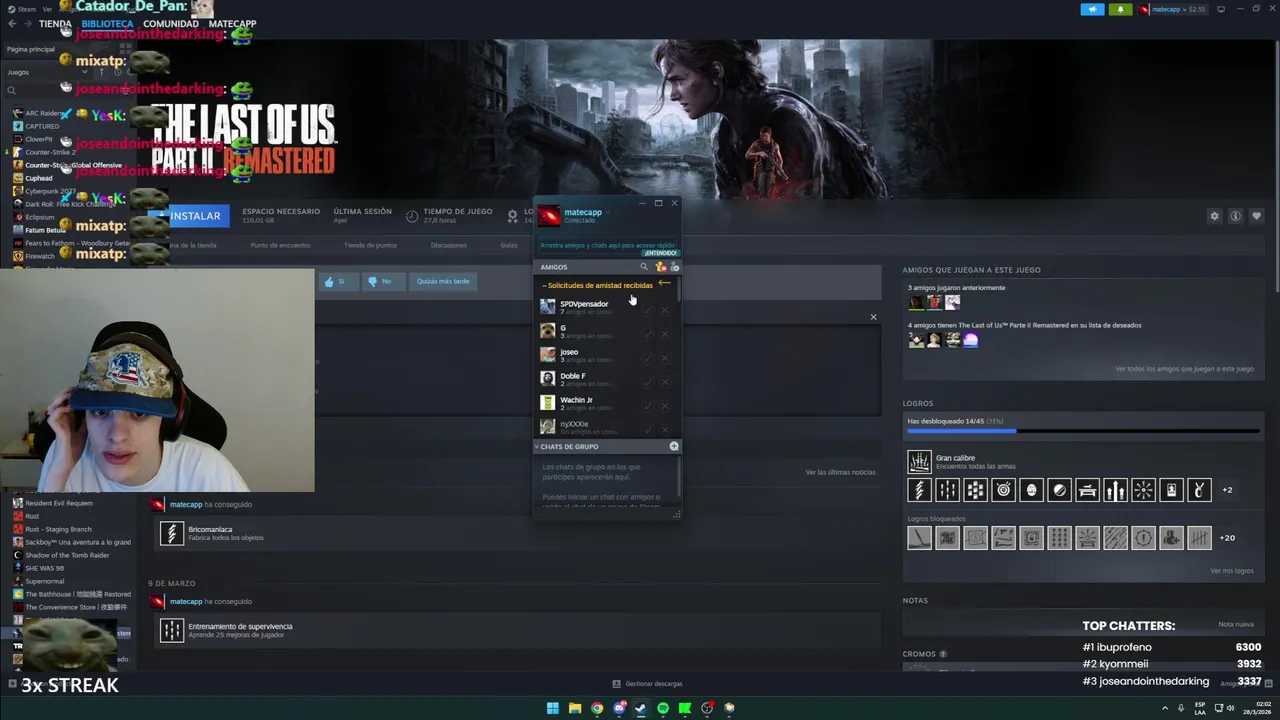Open File Explorer from the taskbar

(575, 708)
